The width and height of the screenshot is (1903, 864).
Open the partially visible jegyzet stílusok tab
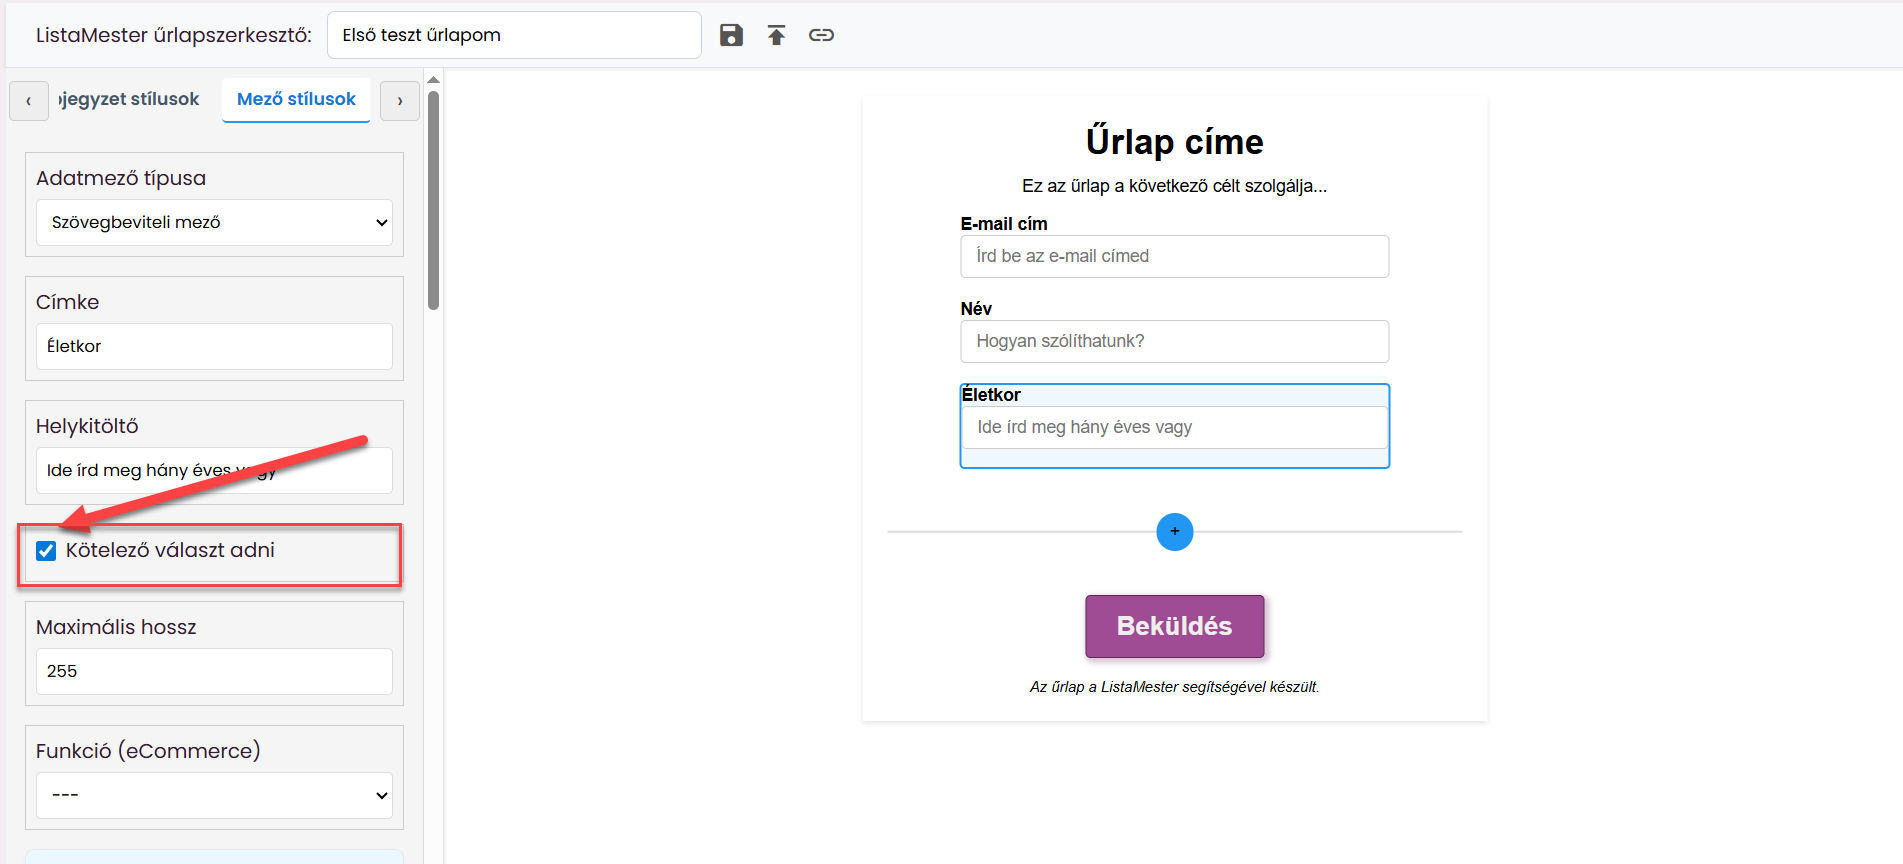tap(129, 99)
